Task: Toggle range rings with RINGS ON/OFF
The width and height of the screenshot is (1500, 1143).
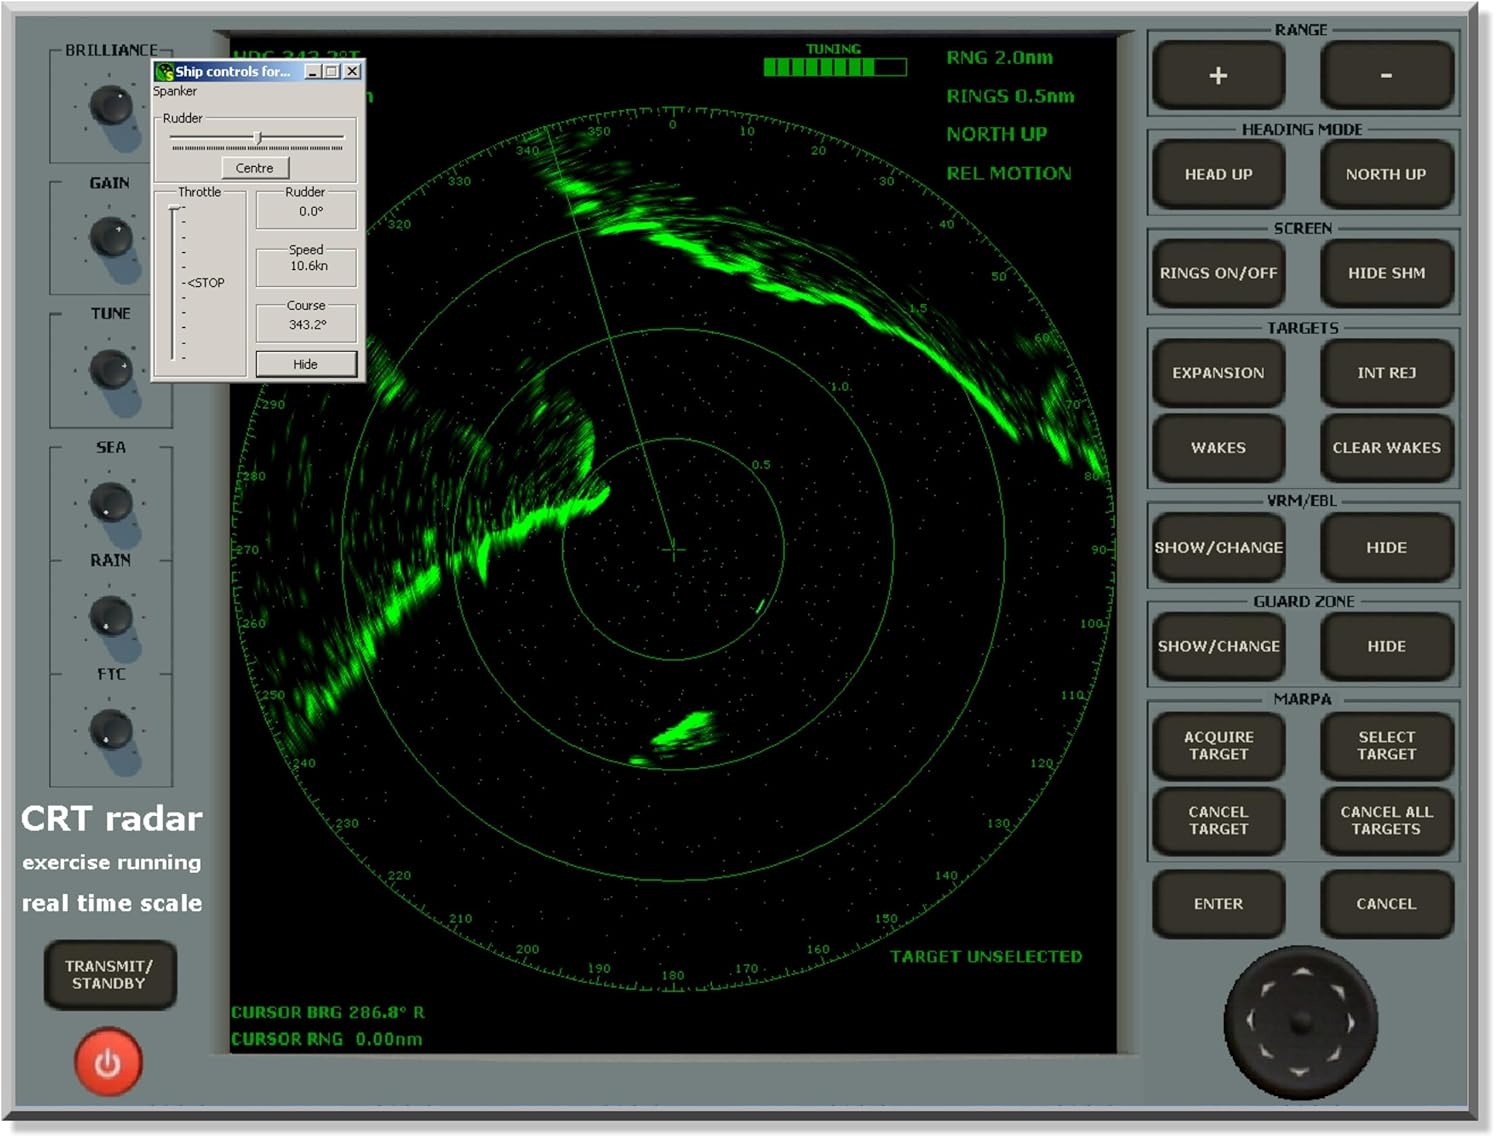Action: click(1217, 272)
